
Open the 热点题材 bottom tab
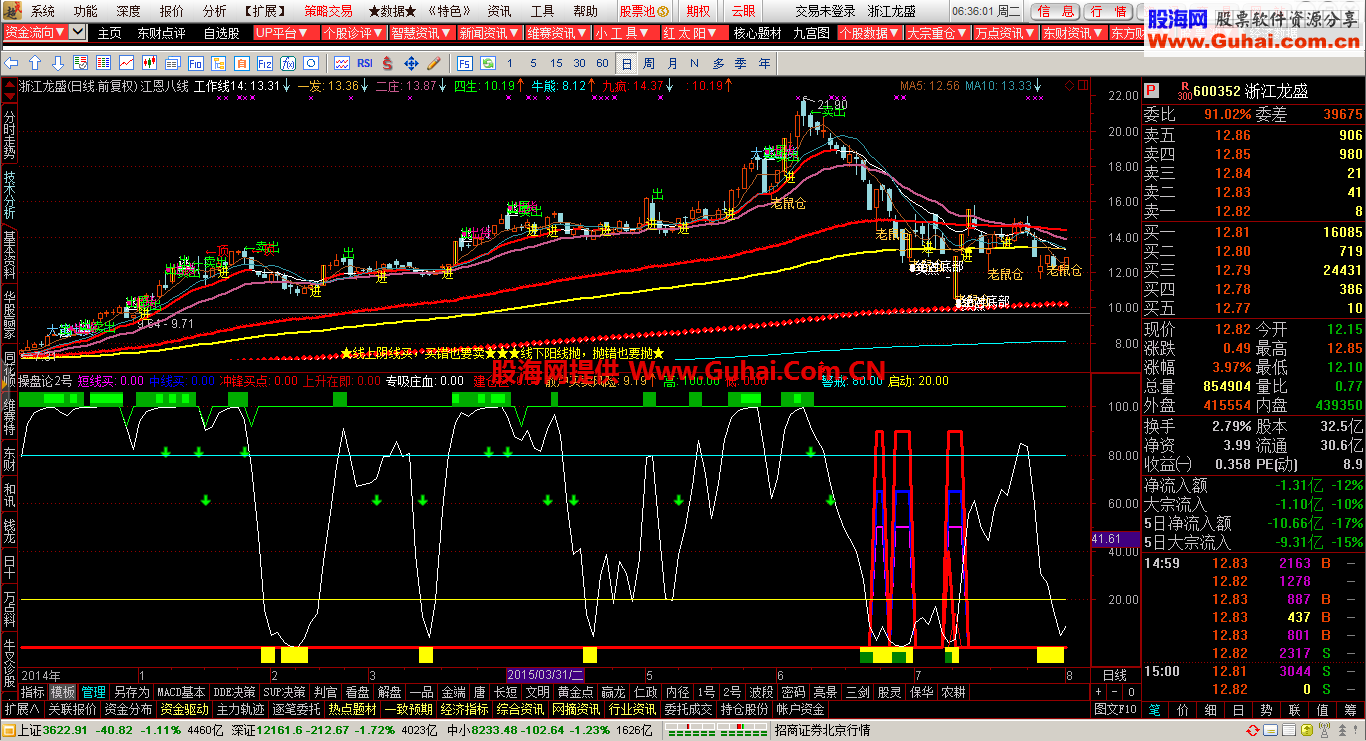[353, 709]
